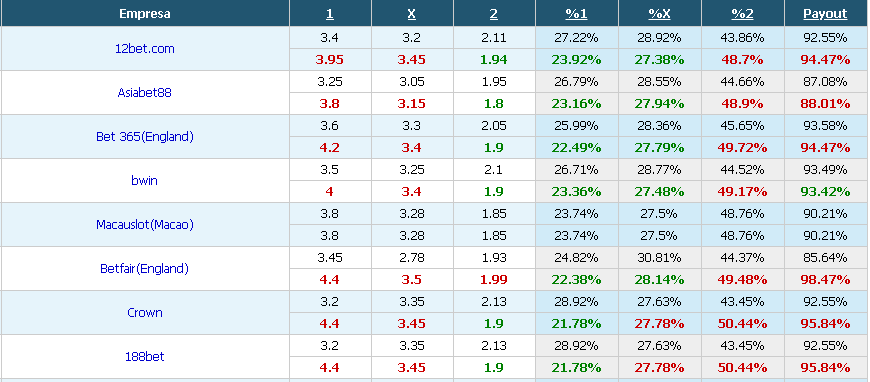Select Betfair's 98.47% payout cell

pyautogui.click(x=825, y=280)
